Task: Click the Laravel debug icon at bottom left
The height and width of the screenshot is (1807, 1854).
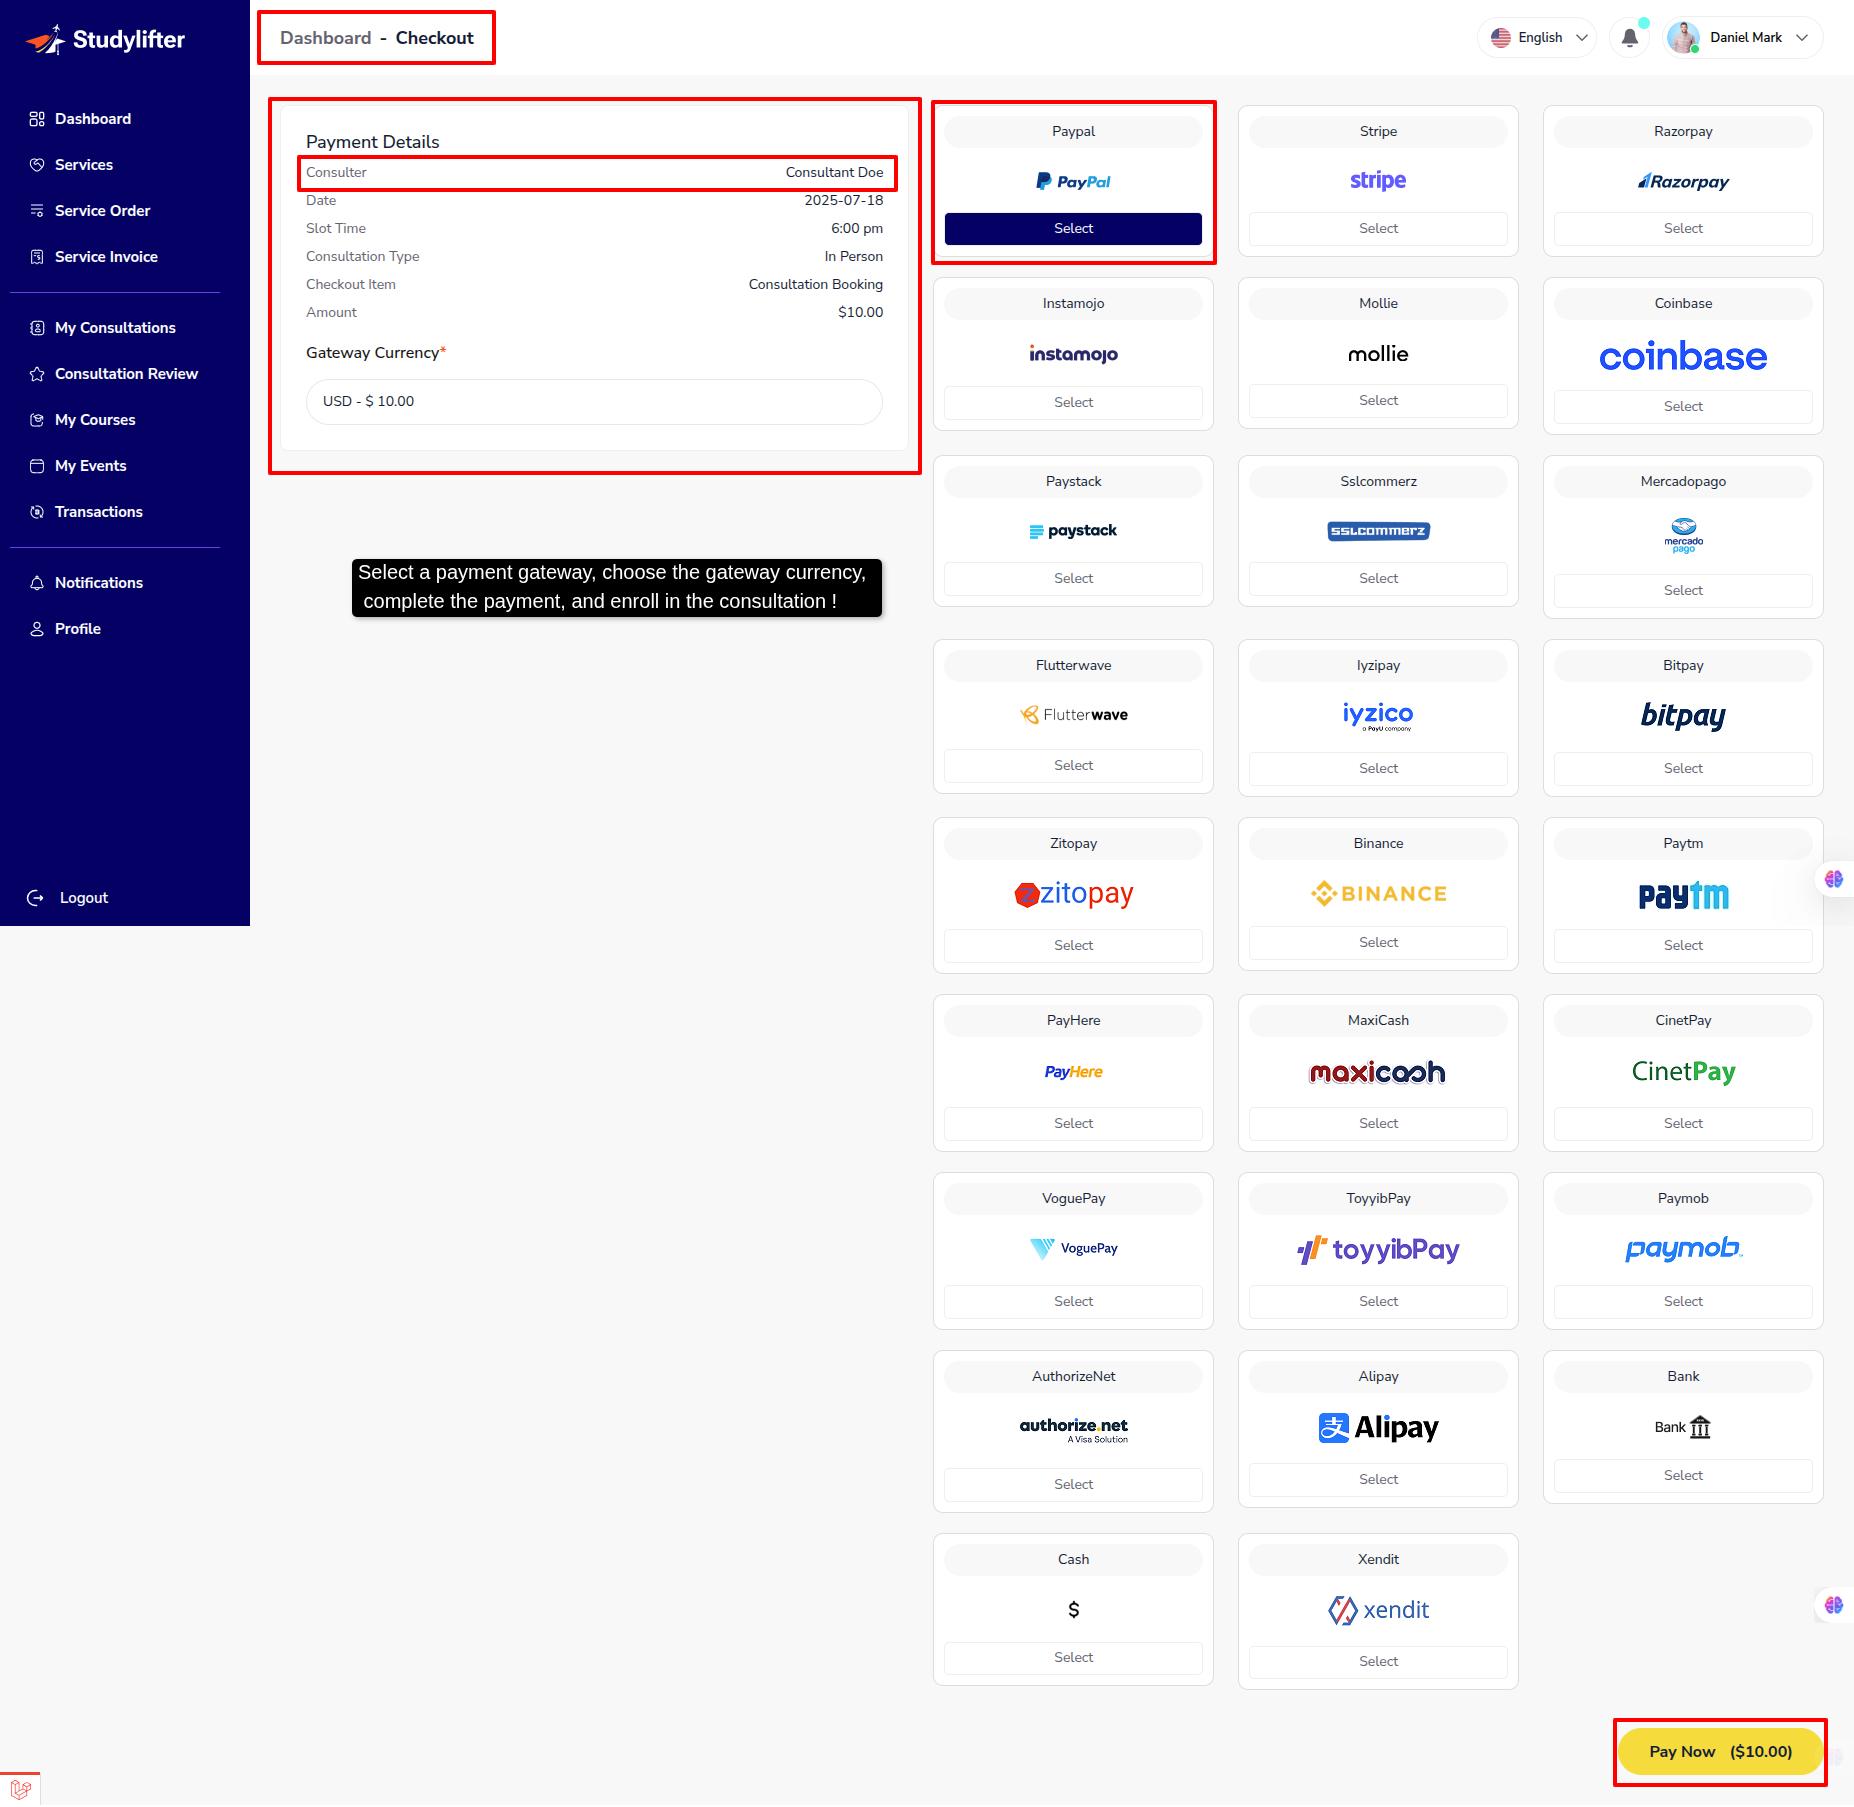Action: tap(20, 1789)
